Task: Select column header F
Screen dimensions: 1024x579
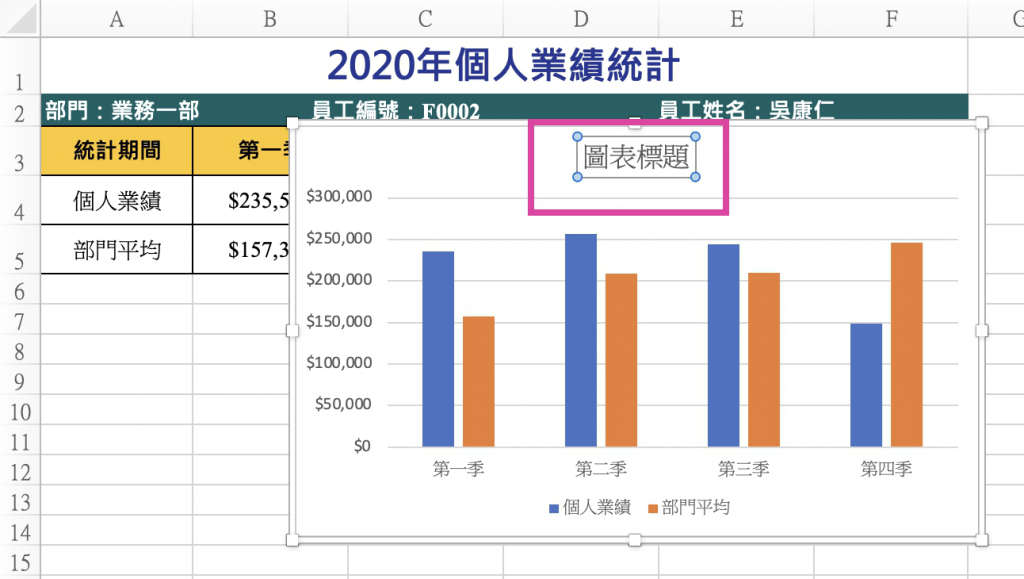Action: click(x=891, y=18)
